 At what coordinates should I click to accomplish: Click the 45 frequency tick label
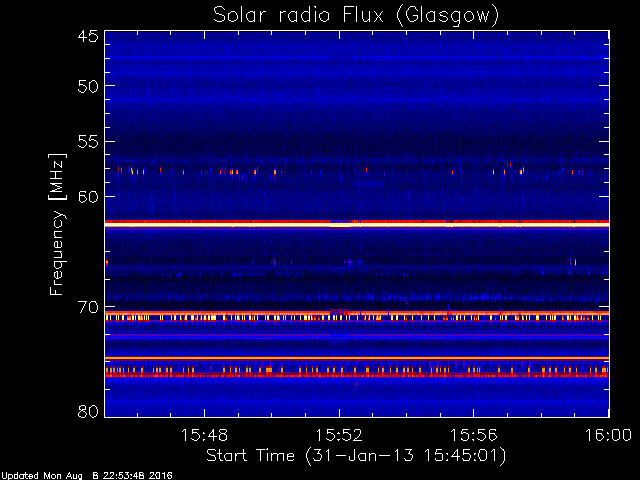tap(88, 37)
